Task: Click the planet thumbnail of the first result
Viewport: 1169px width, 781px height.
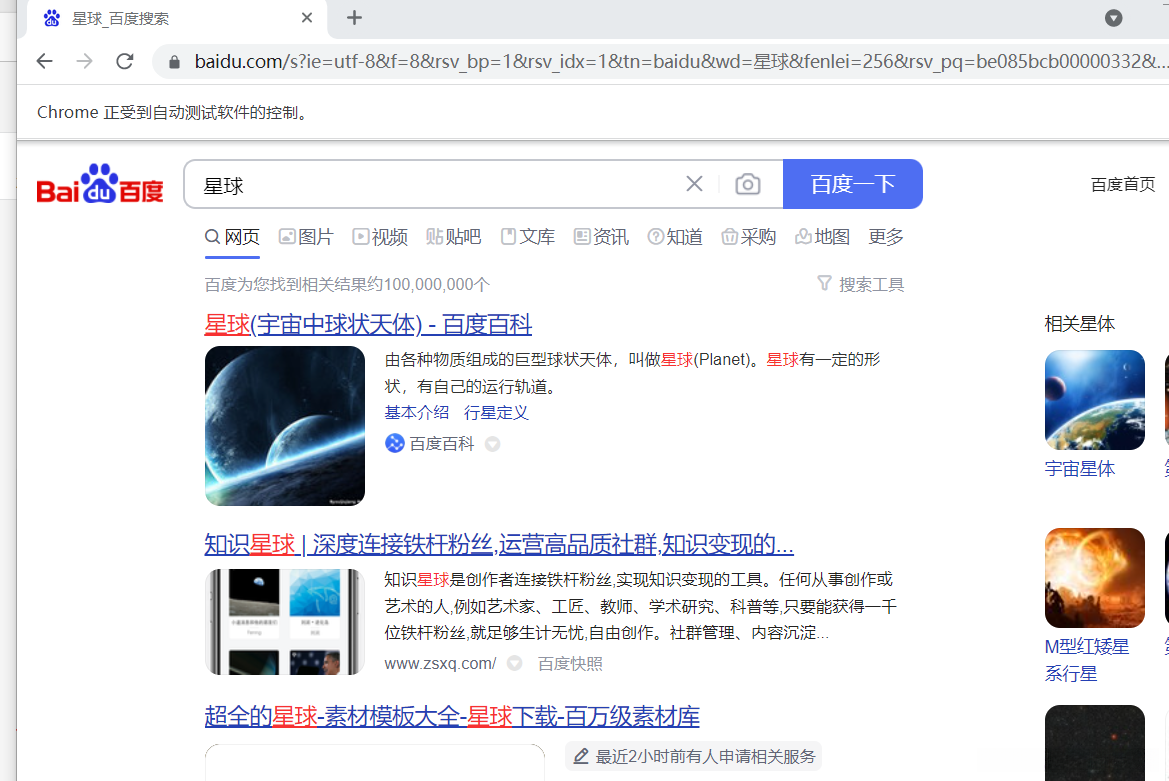Action: click(x=284, y=425)
